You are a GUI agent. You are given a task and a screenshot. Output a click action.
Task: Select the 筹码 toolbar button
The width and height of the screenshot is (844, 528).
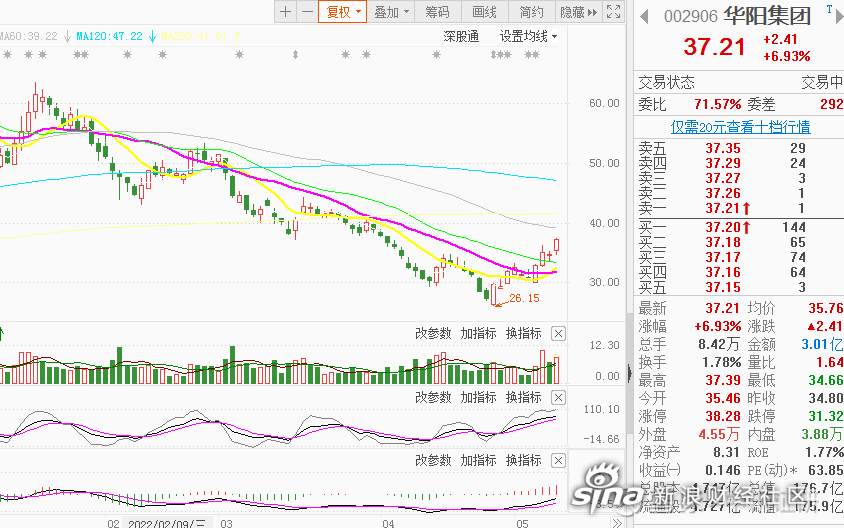pos(437,12)
